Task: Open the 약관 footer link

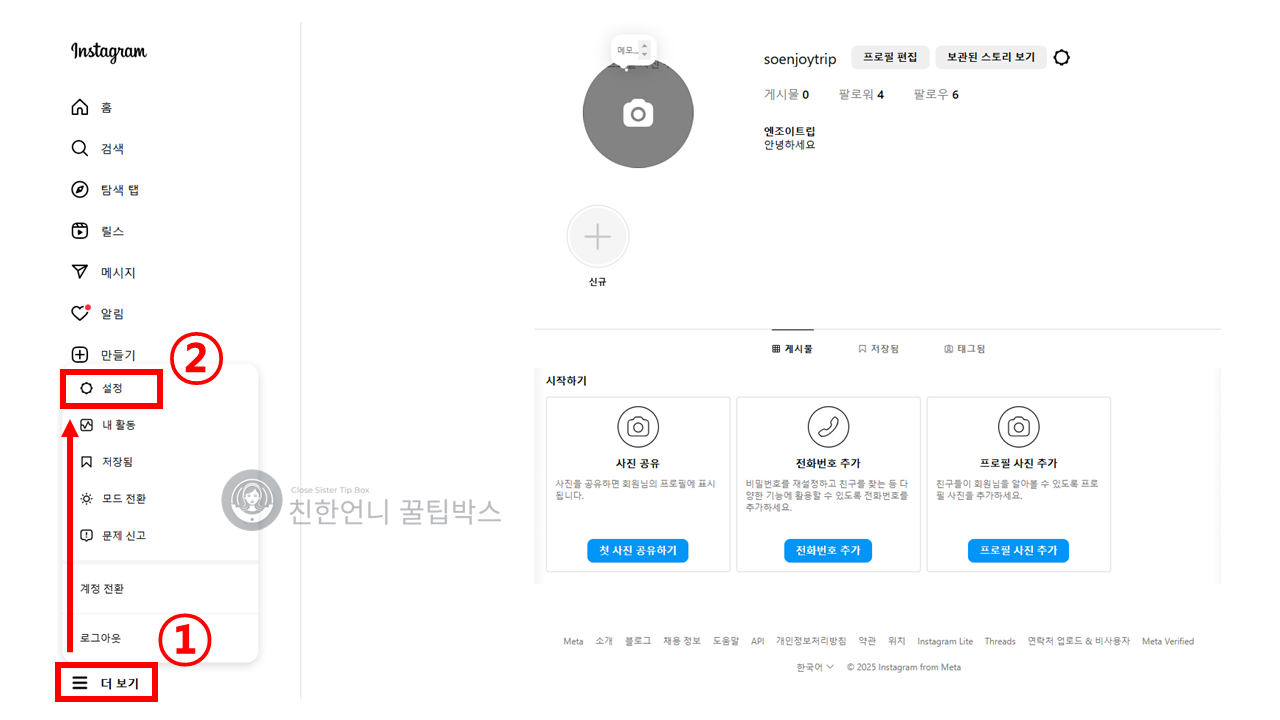Action: click(x=867, y=641)
